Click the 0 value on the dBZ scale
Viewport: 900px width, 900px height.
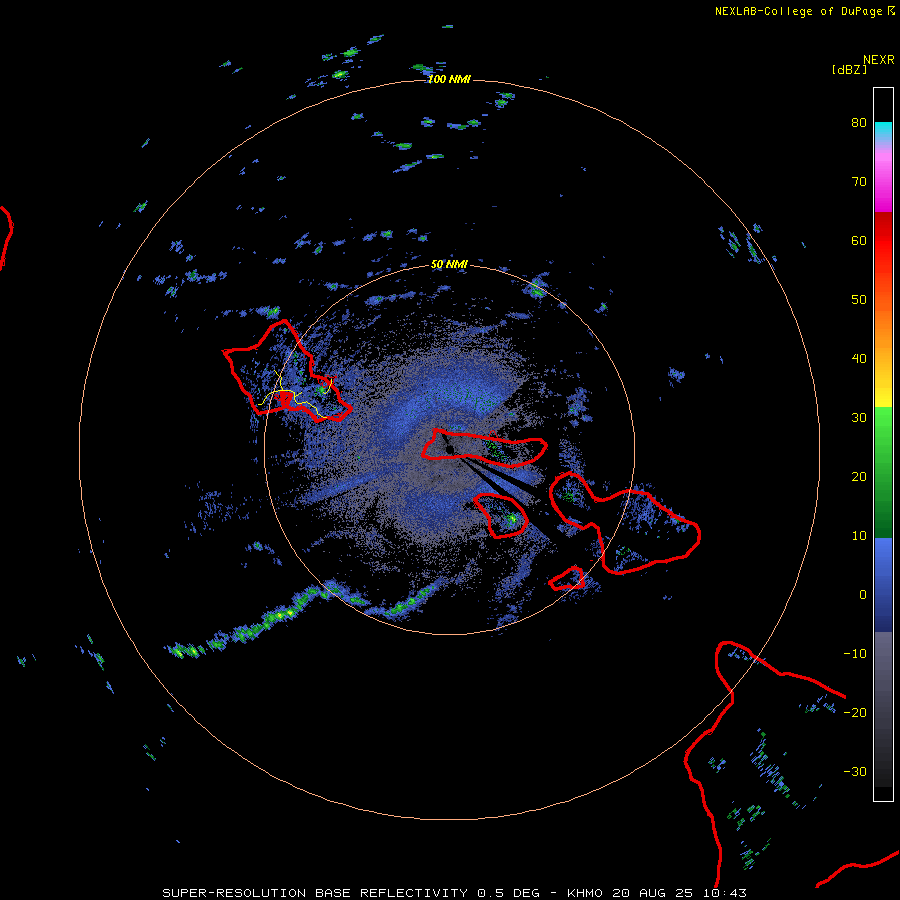(863, 595)
